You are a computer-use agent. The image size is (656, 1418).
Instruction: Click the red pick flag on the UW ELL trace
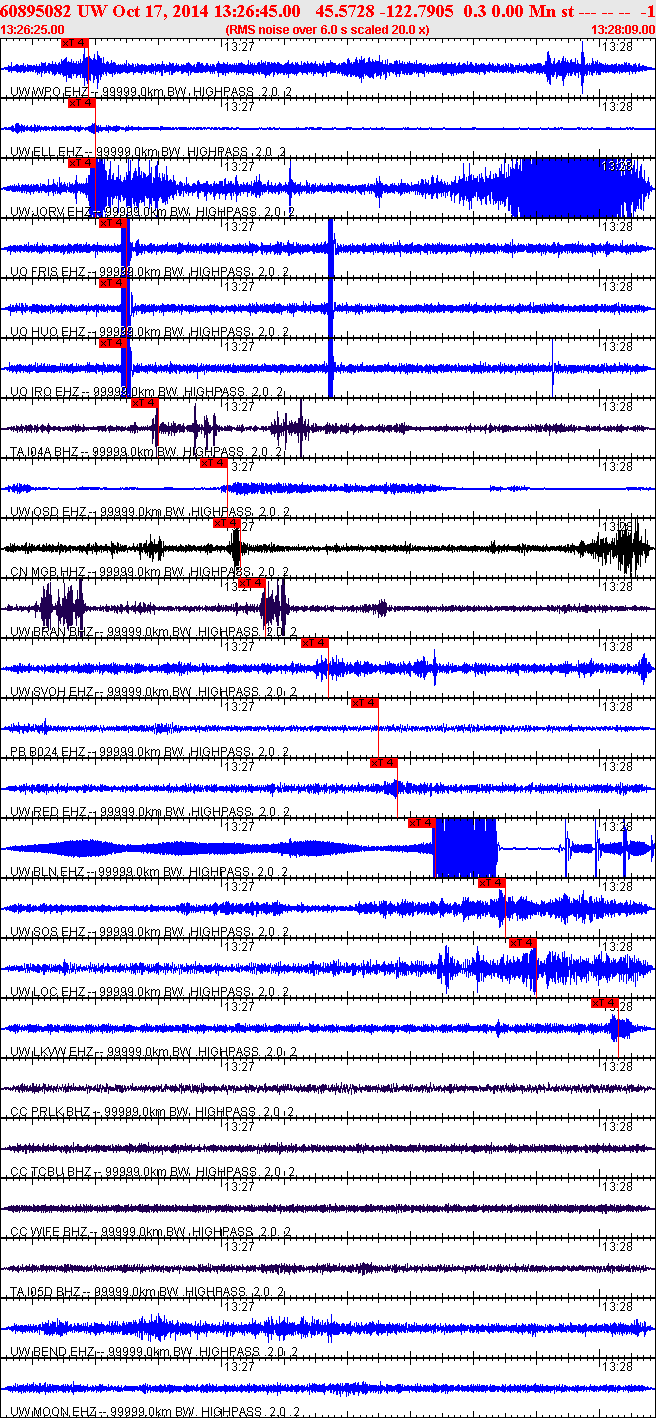pyautogui.click(x=81, y=103)
